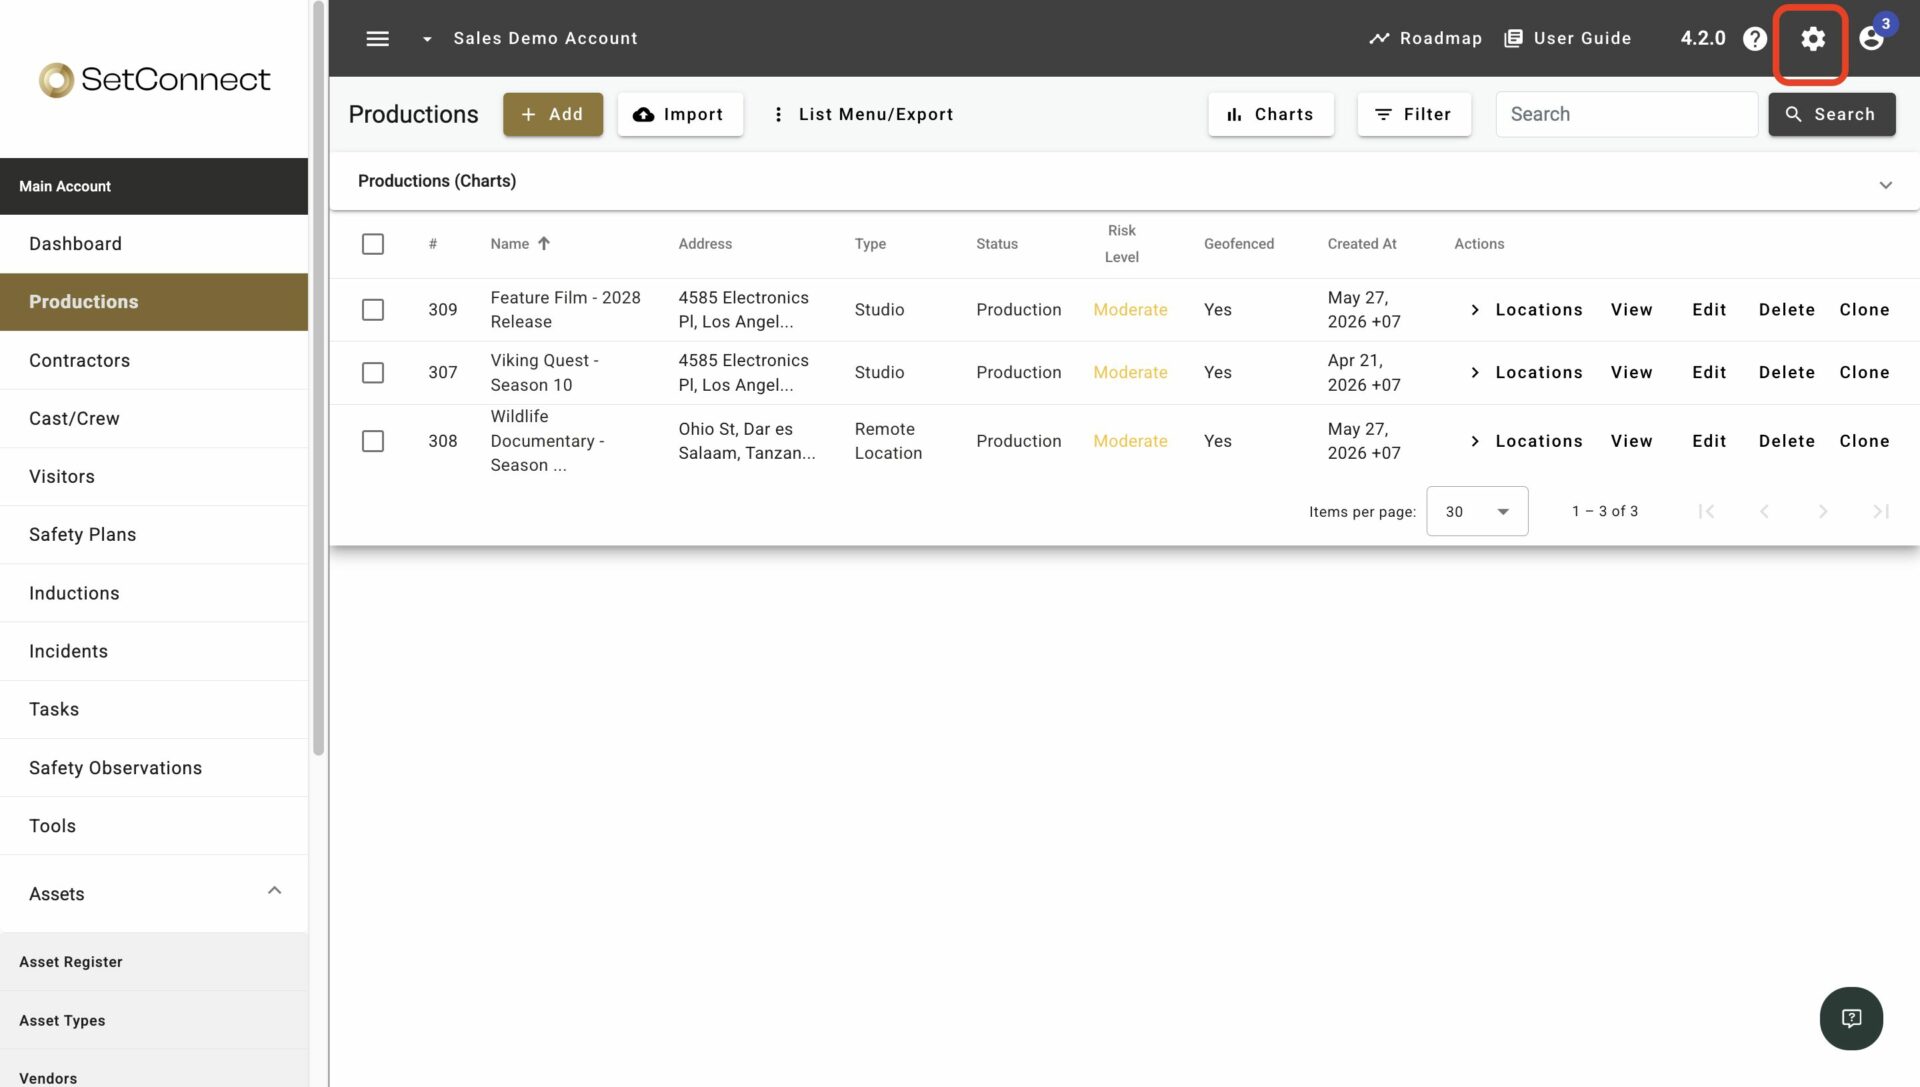Click the help question mark icon
Screen dimensions: 1920x1087
[1754, 38]
